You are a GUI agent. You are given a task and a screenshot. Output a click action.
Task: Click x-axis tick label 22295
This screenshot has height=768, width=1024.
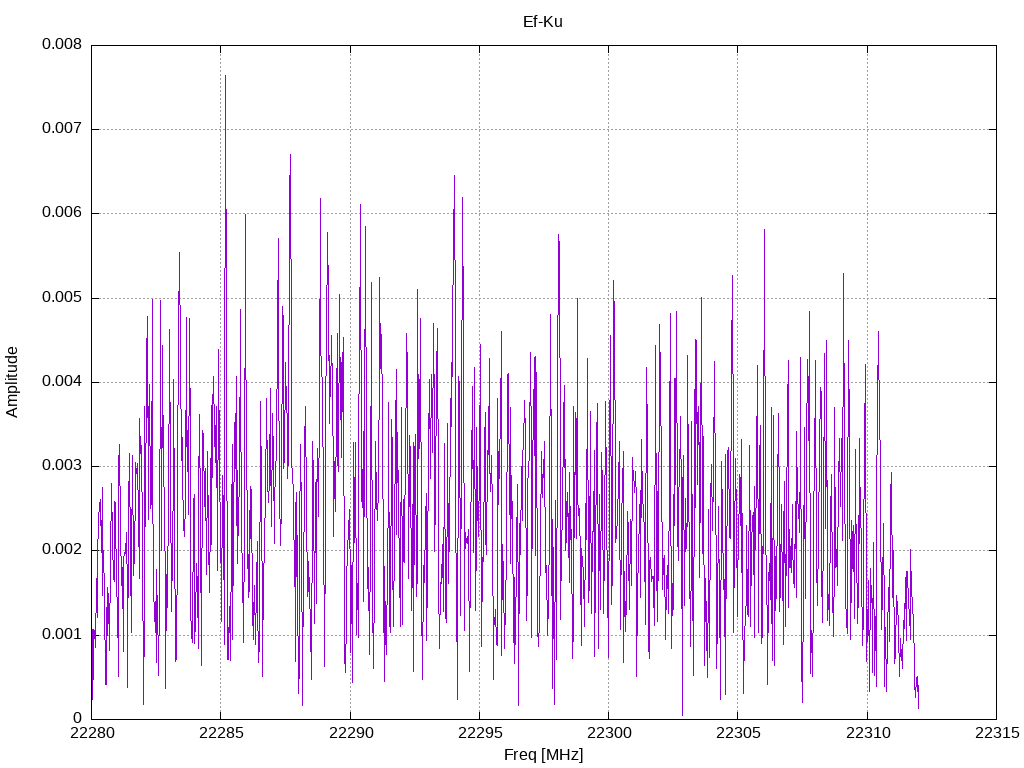(x=479, y=733)
